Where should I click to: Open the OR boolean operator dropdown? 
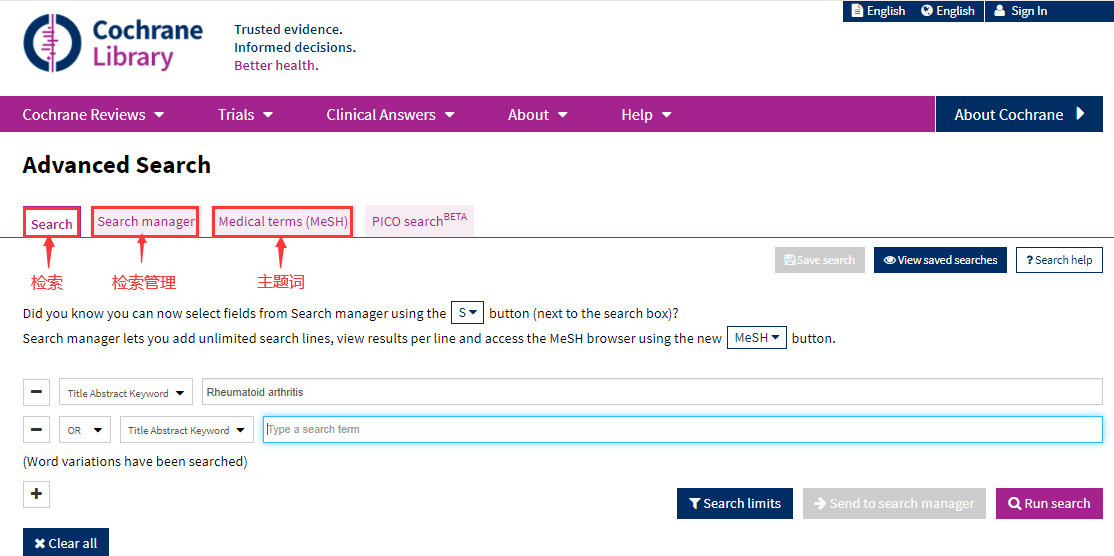[85, 430]
